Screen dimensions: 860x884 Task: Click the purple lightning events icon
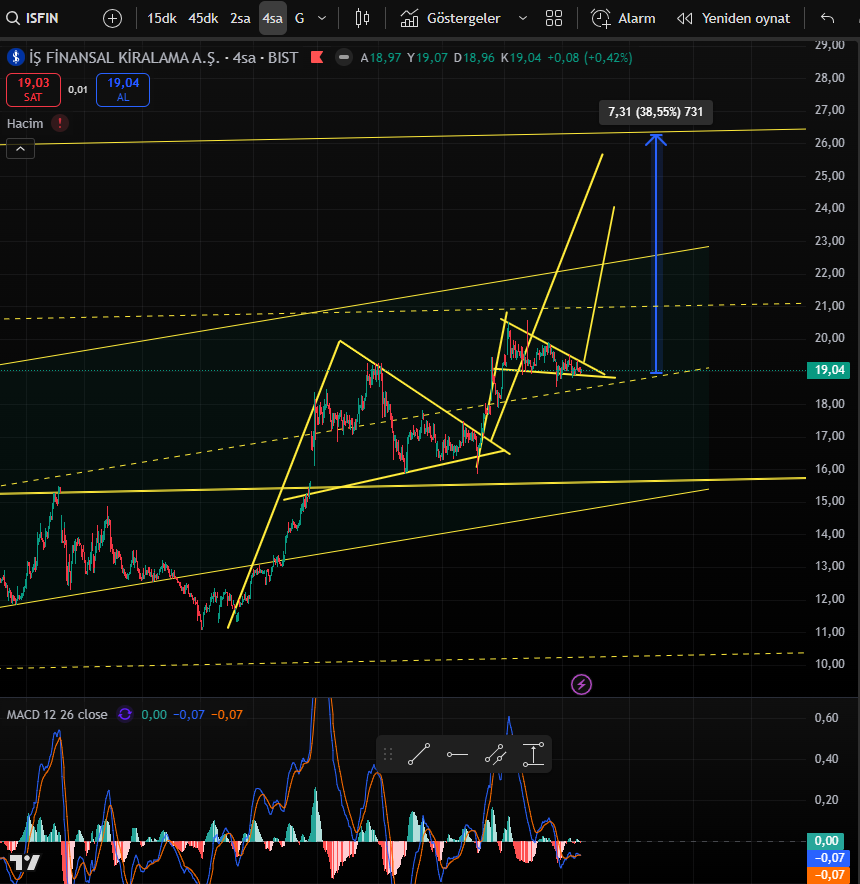click(581, 684)
